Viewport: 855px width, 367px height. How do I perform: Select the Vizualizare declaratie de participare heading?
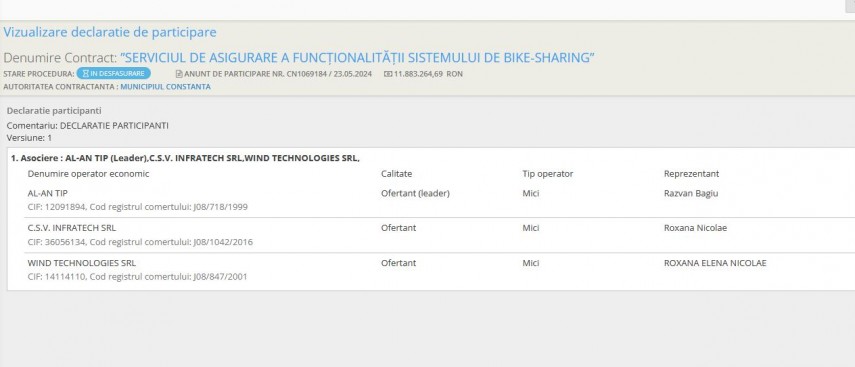(110, 32)
